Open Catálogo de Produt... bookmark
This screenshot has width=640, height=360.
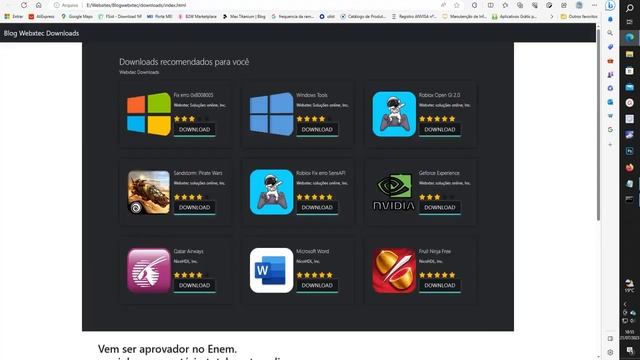(363, 16)
